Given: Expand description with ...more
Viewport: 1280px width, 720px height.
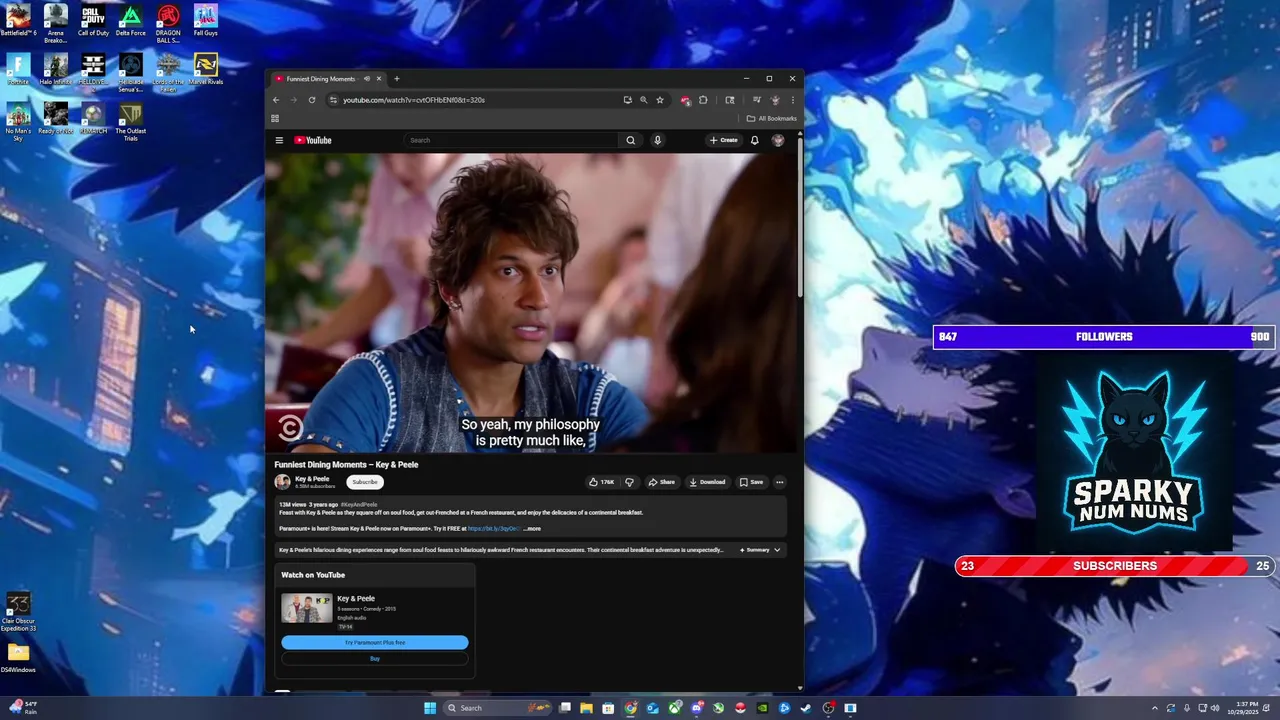Looking at the screenshot, I should (x=532, y=528).
